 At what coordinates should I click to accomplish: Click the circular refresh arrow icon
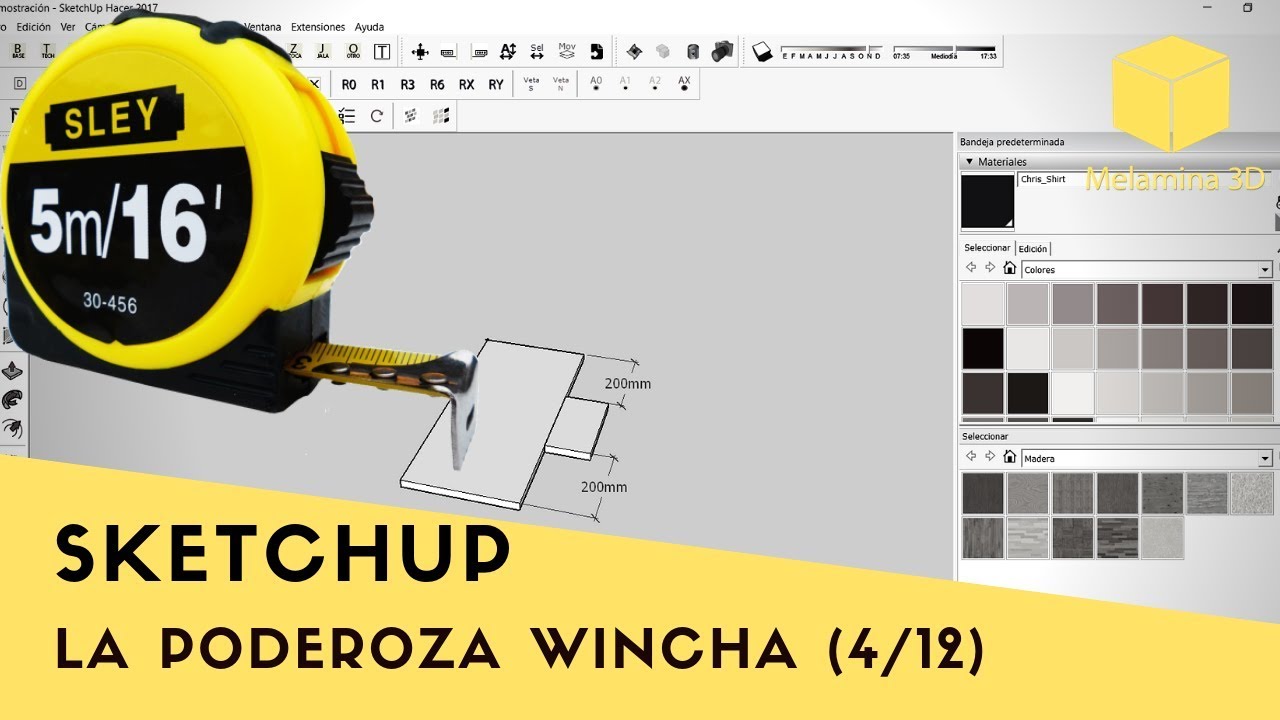point(377,116)
